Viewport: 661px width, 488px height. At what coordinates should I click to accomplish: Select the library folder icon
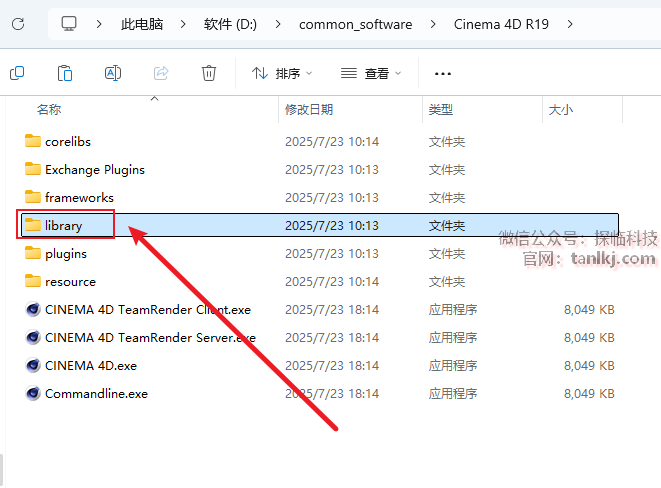[x=33, y=225]
